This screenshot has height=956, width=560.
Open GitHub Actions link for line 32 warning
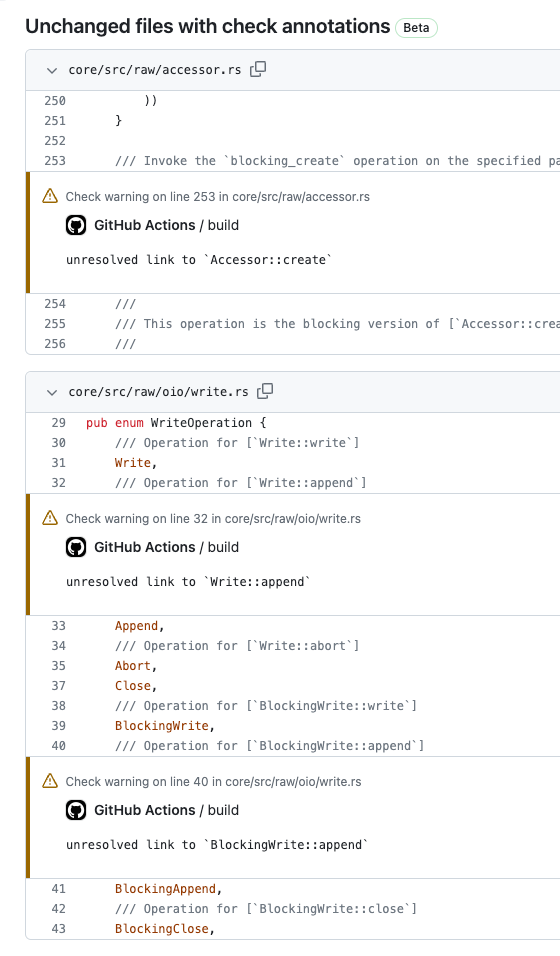[x=145, y=547]
